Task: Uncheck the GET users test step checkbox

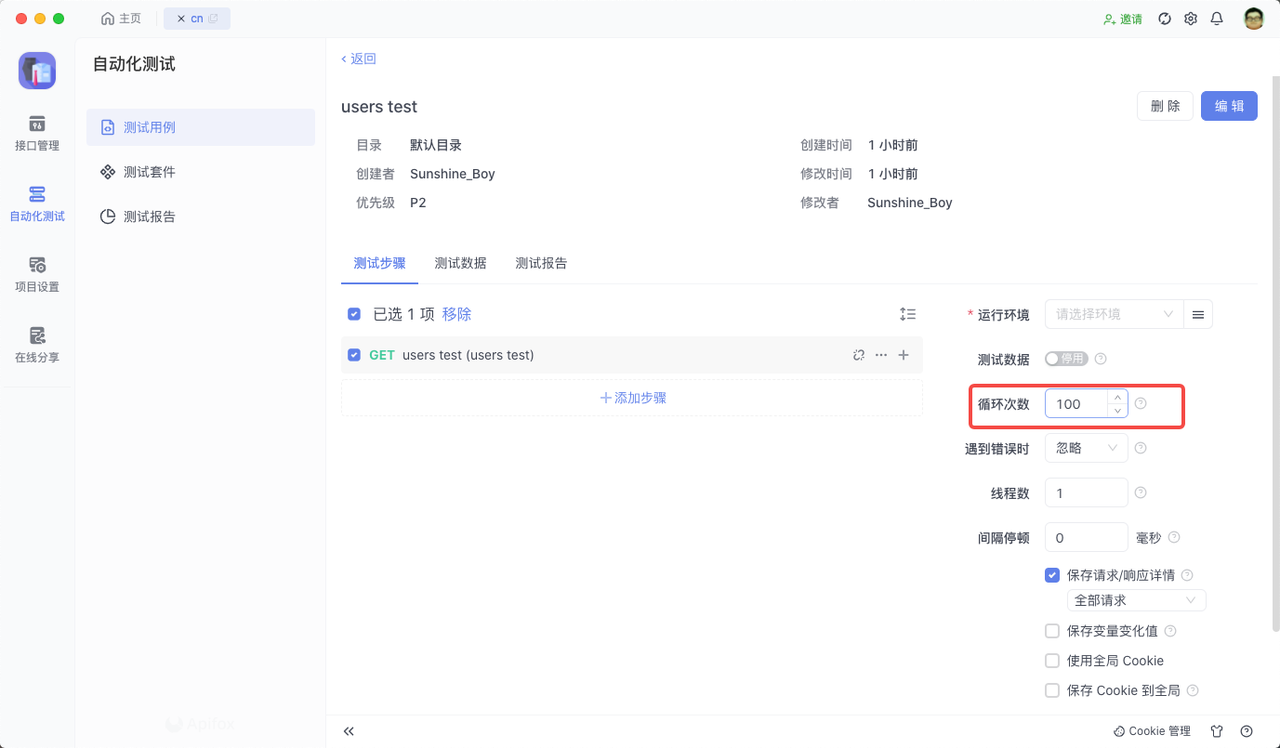Action: pos(354,355)
